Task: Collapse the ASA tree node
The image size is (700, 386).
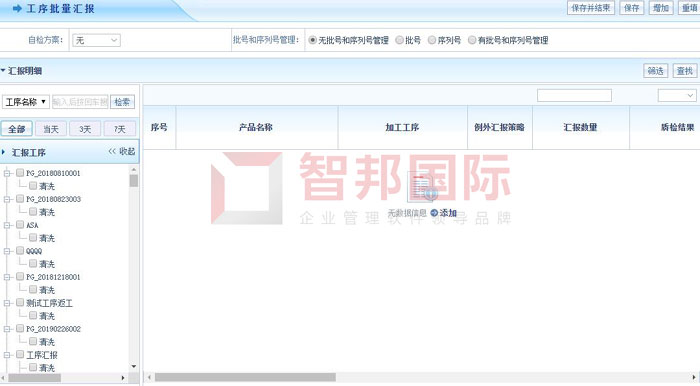Action: 7,225
